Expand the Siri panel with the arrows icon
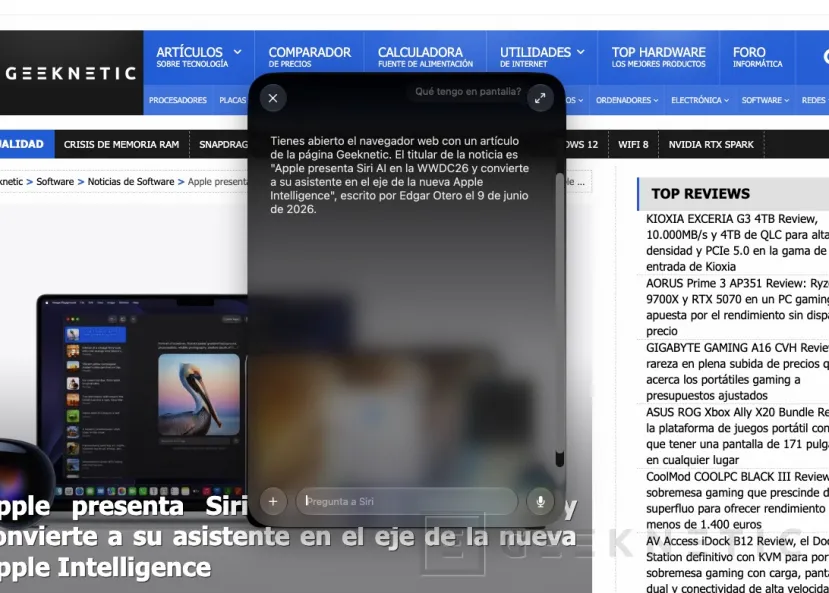 point(540,98)
